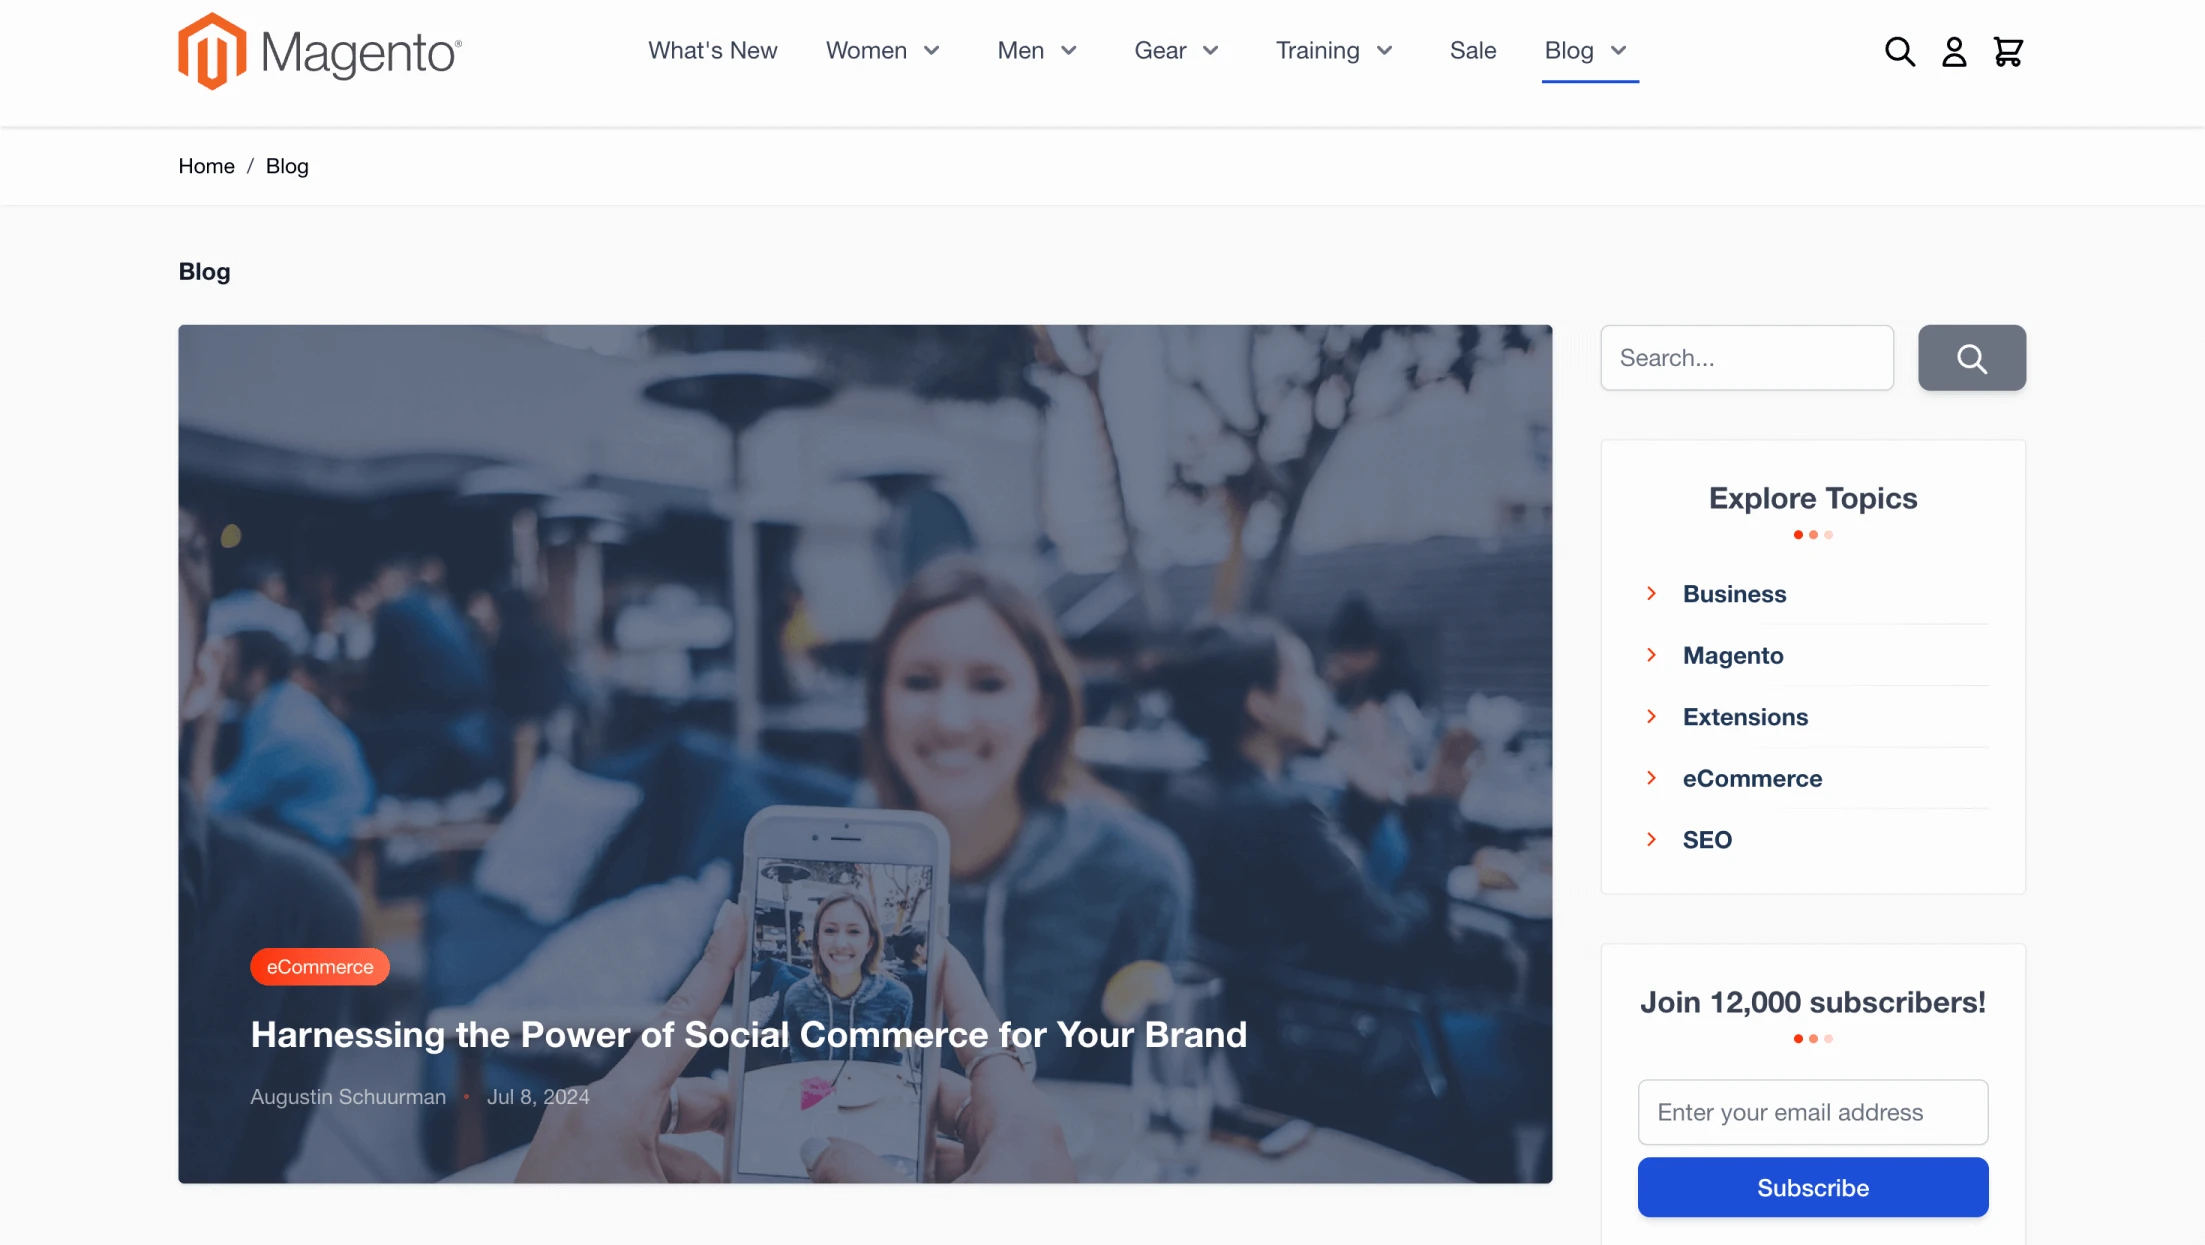The height and width of the screenshot is (1245, 2205).
Task: Expand the Women menu dropdown
Action: coord(932,51)
